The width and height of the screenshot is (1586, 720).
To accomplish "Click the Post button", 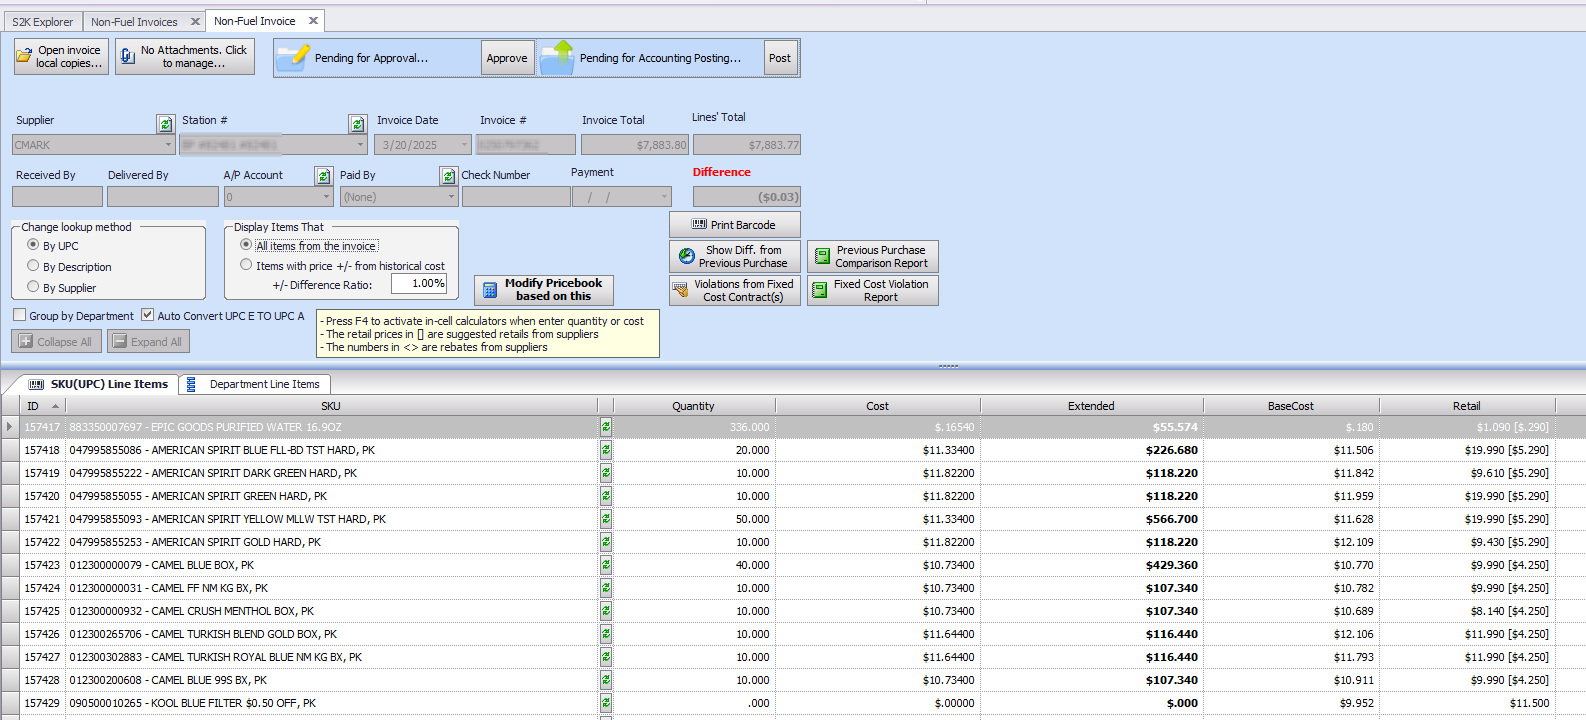I will pyautogui.click(x=780, y=58).
